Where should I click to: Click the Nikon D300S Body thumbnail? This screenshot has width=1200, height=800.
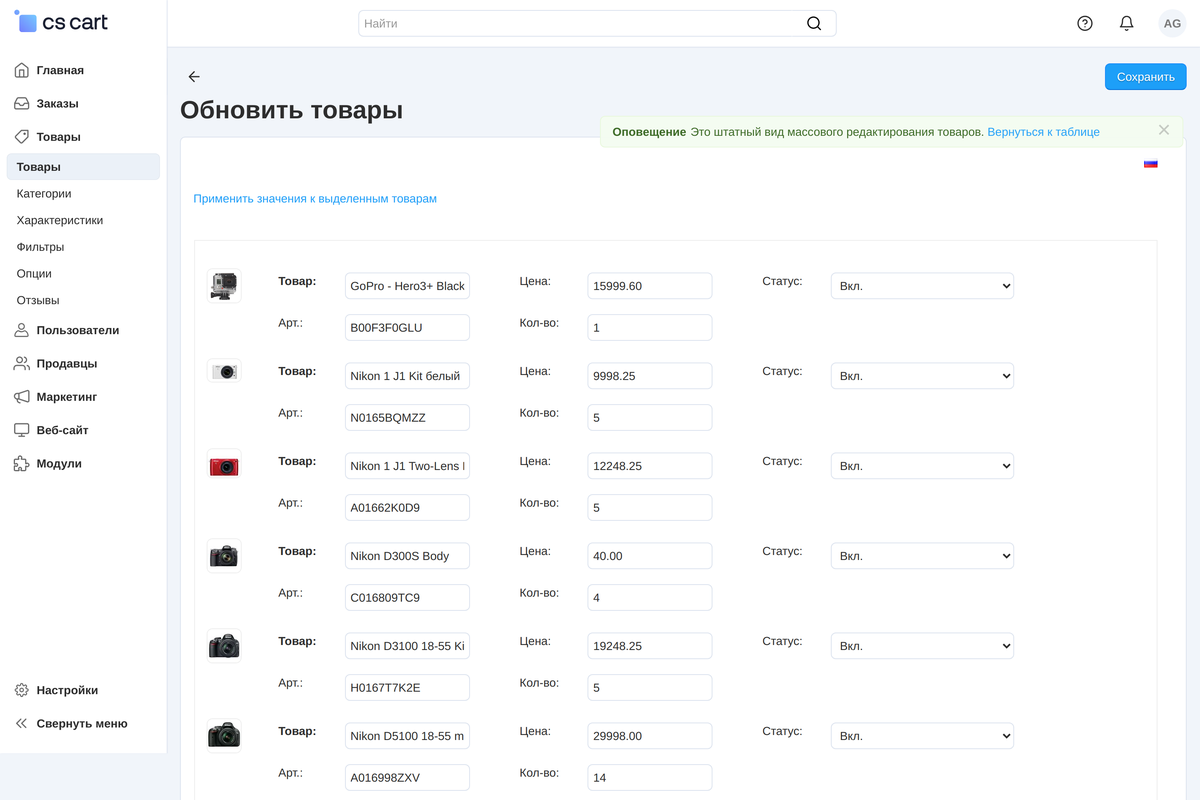224,556
